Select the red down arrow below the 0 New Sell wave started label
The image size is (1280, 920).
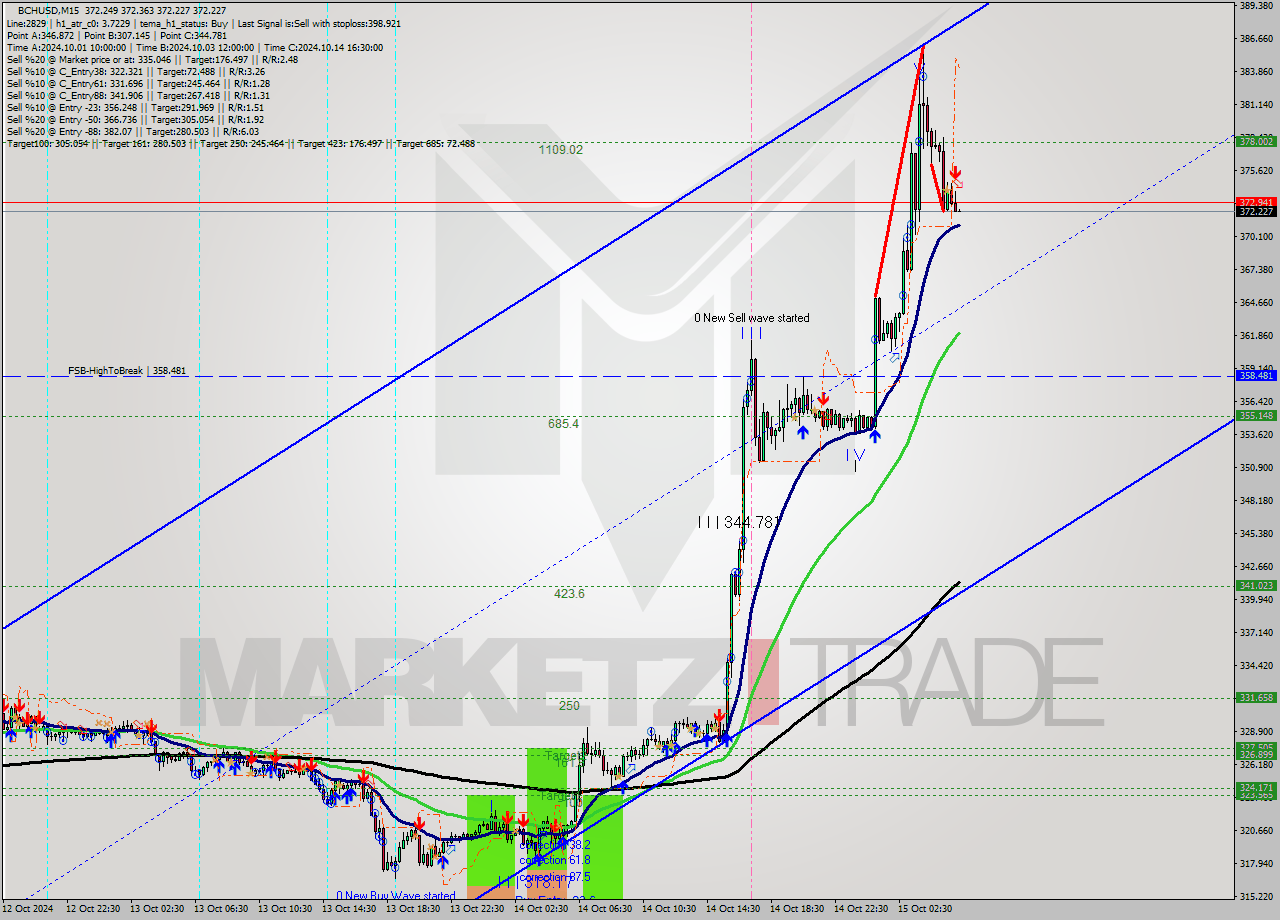pos(822,398)
